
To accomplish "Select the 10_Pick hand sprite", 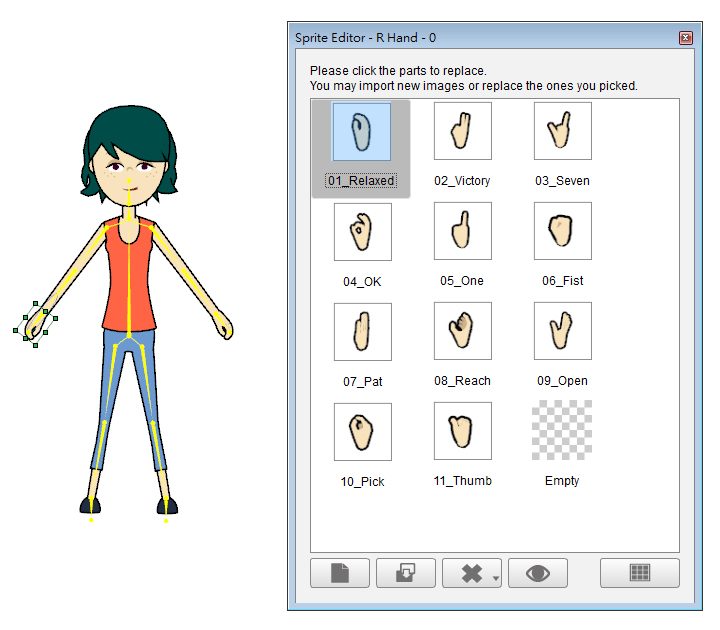I will tap(362, 432).
